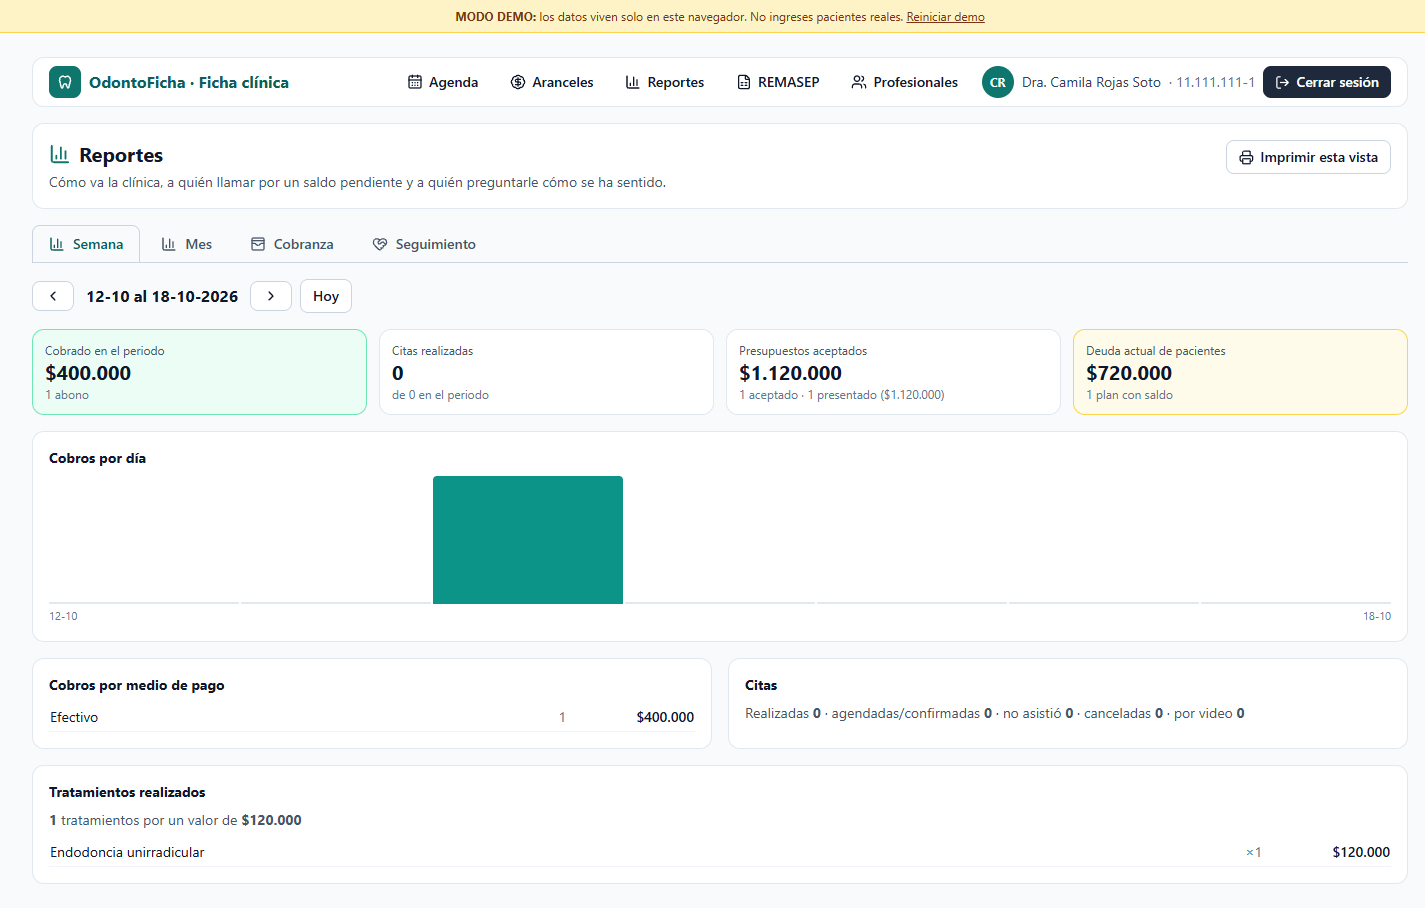Click Imprimir esta vista button
The width and height of the screenshot is (1425, 908).
click(x=1308, y=157)
